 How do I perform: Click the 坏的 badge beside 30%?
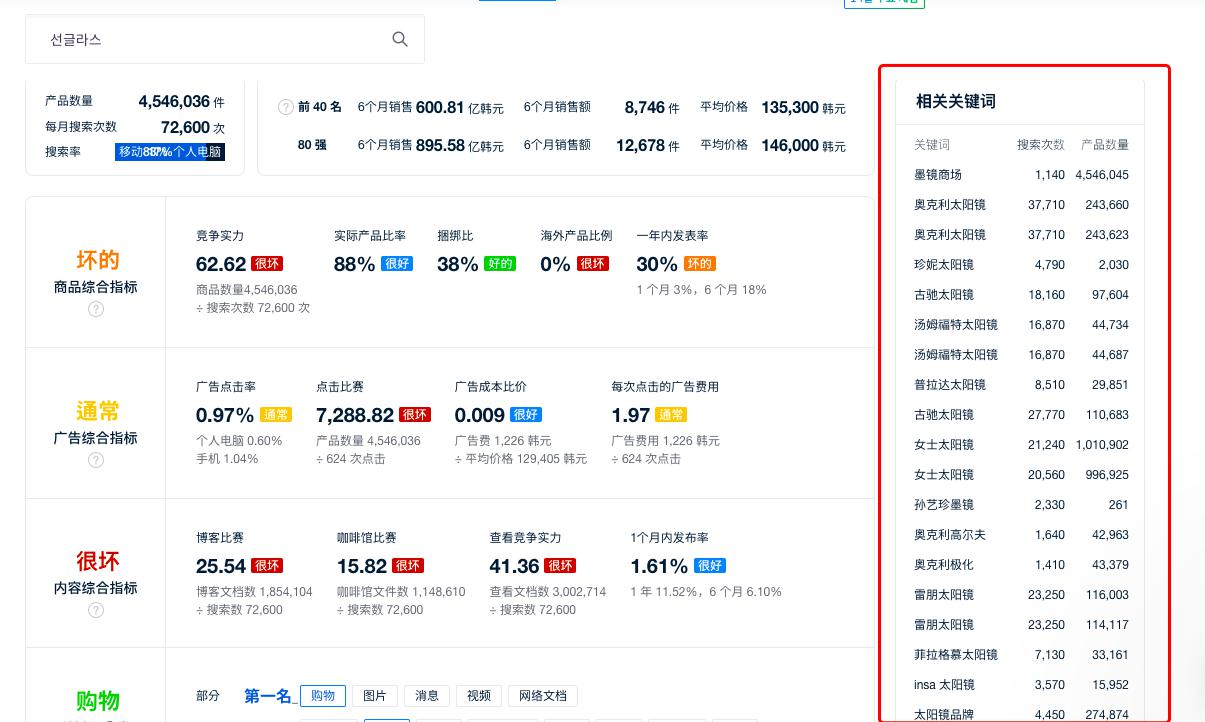click(699, 264)
